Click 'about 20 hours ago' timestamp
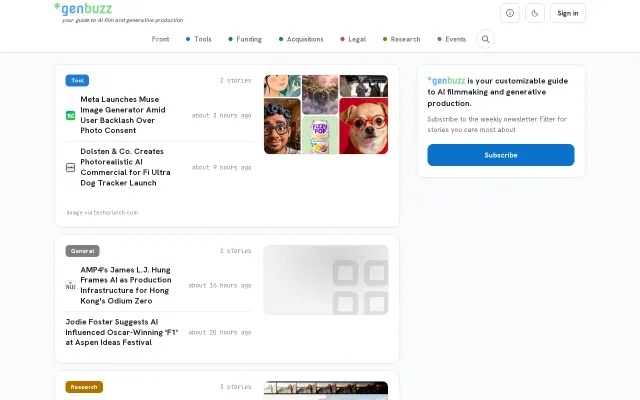Viewport: 640px width, 400px height. [220, 332]
